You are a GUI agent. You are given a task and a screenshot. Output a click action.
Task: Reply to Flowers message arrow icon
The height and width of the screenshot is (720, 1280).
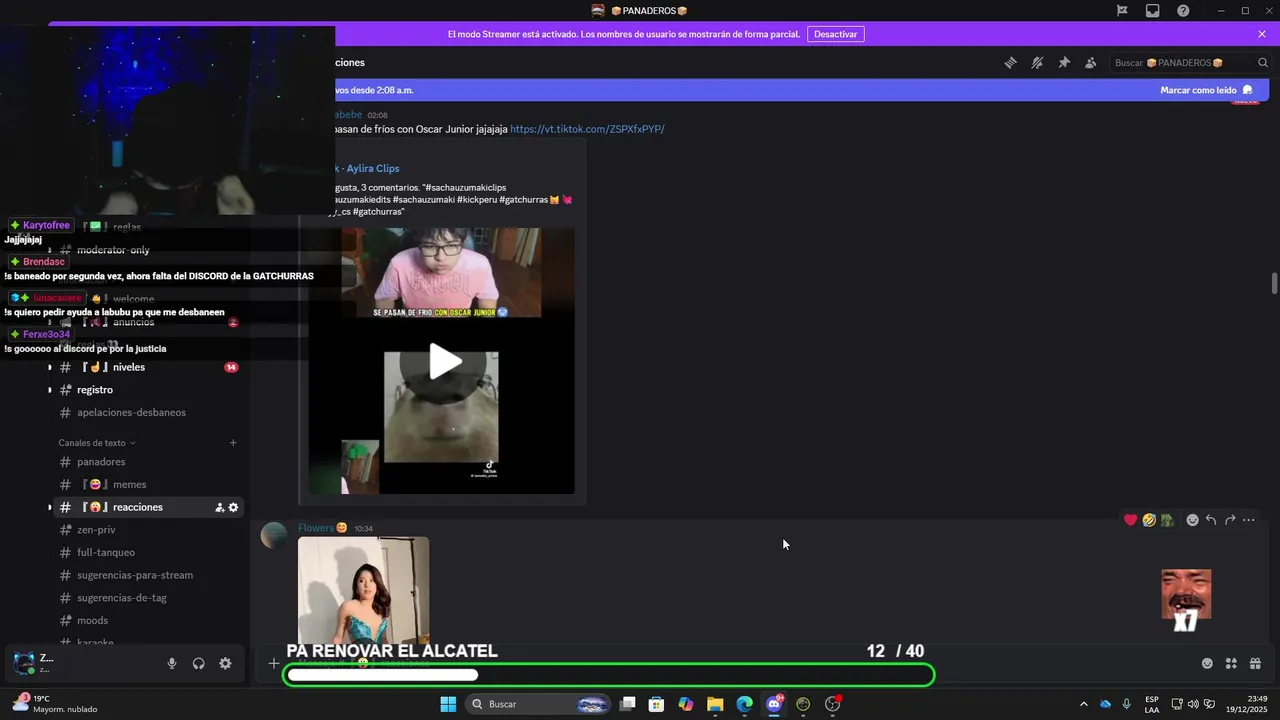[x=1211, y=520]
